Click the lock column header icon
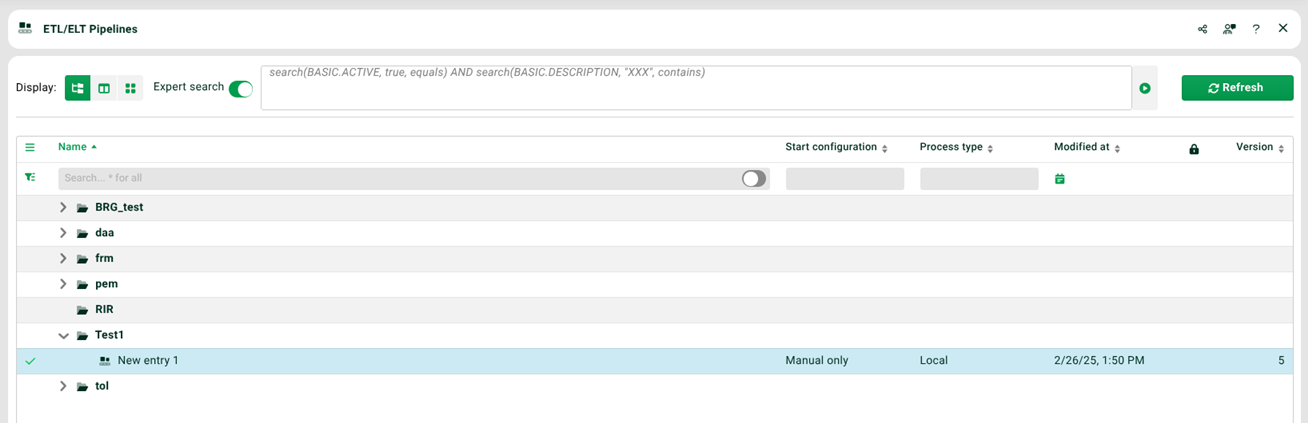The height and width of the screenshot is (423, 1308). 1194,149
